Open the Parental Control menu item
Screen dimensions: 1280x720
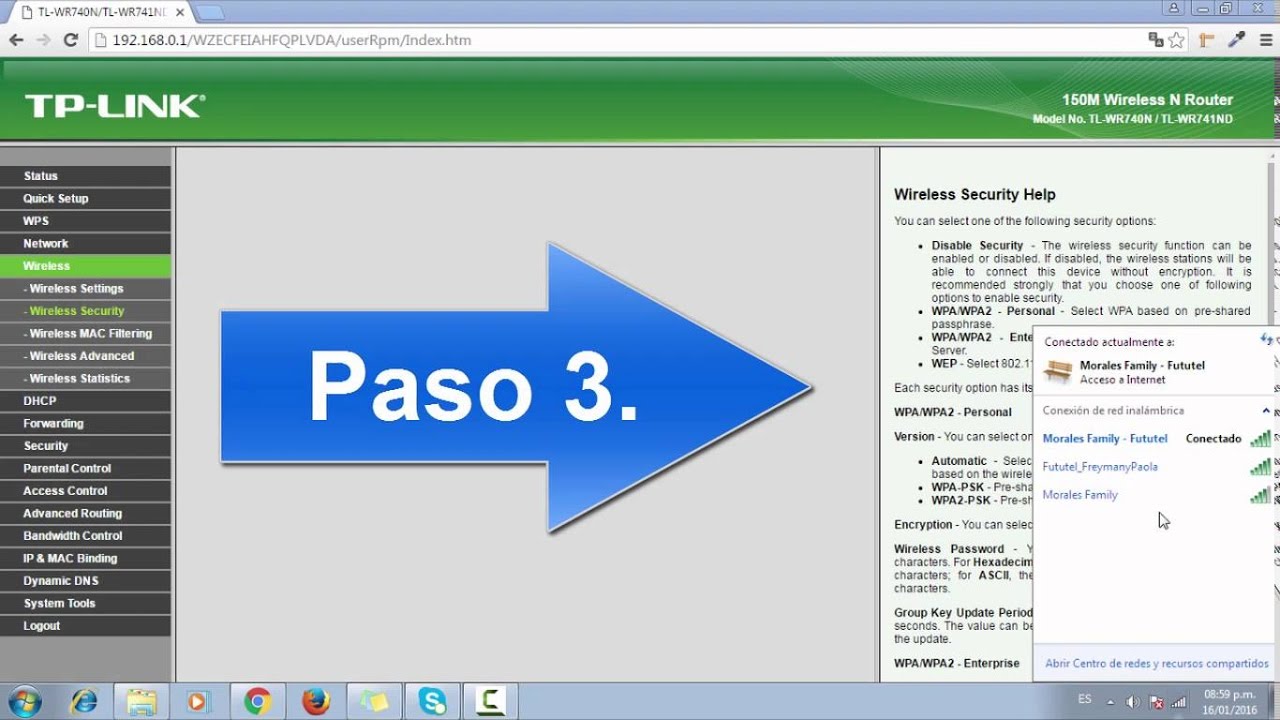click(85, 469)
